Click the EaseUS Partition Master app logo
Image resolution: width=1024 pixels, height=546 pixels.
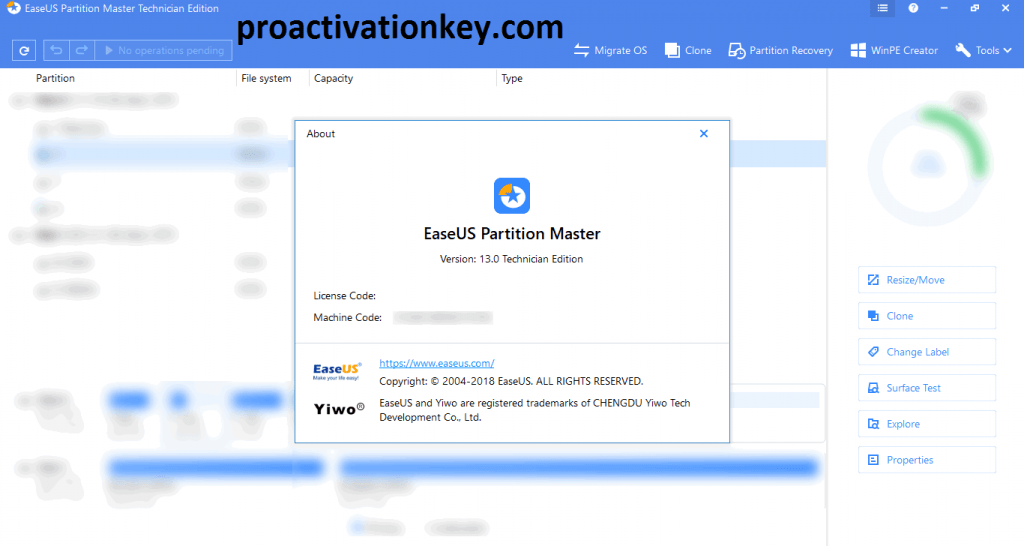pyautogui.click(x=511, y=196)
